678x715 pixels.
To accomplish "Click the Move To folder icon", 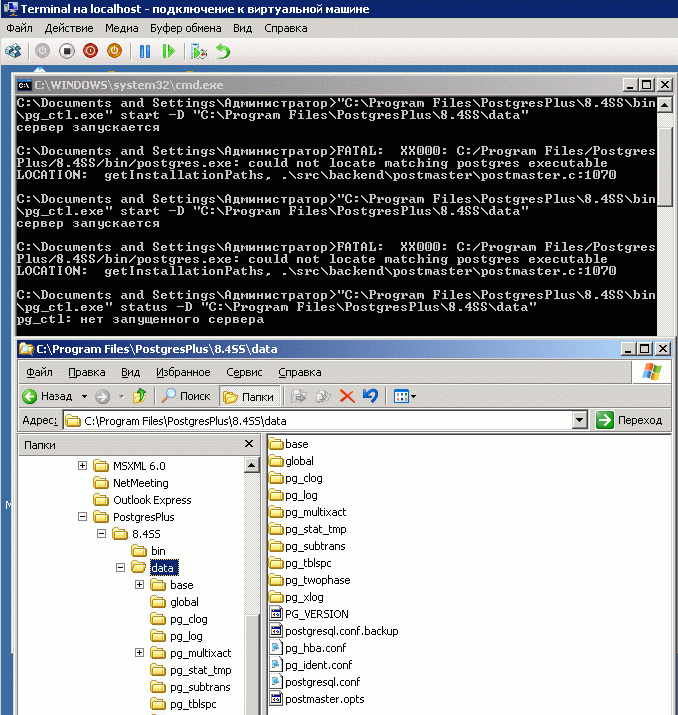I will [299, 396].
